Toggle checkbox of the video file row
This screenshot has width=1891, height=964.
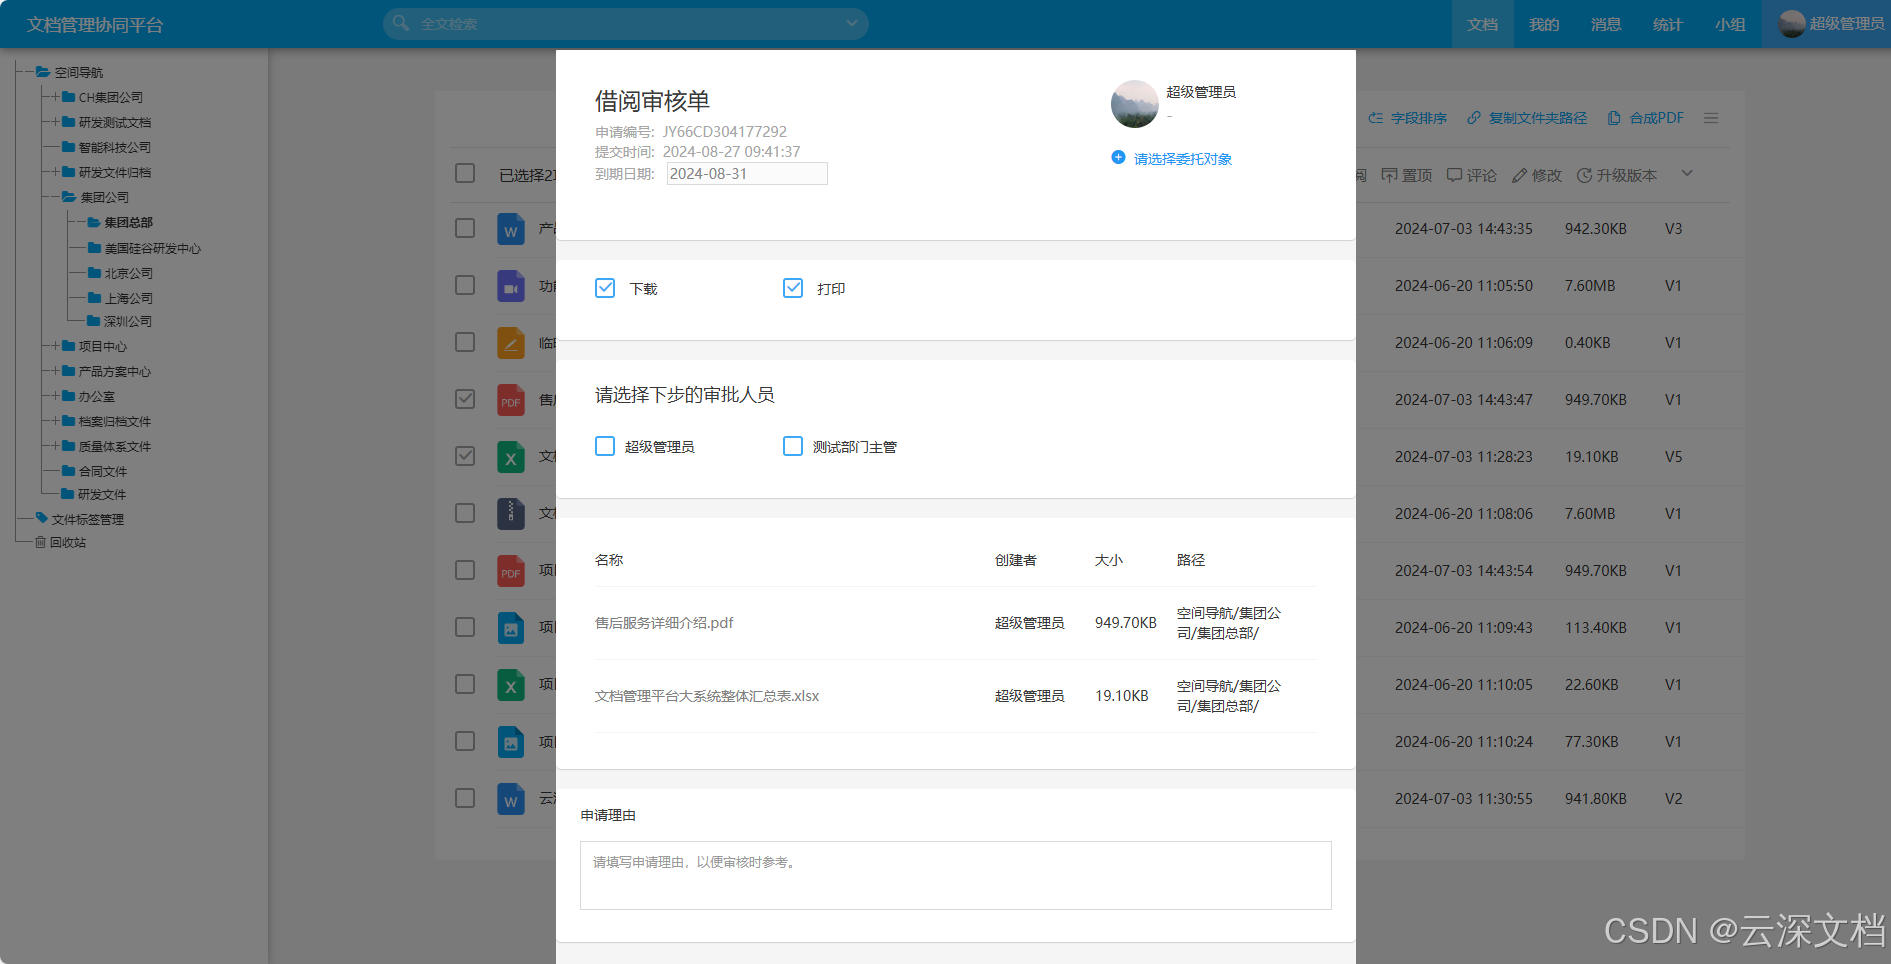coord(465,285)
